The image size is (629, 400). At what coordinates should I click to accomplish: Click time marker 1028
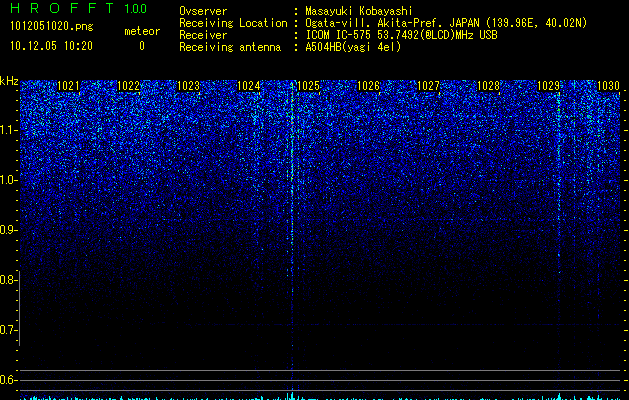[x=489, y=86]
